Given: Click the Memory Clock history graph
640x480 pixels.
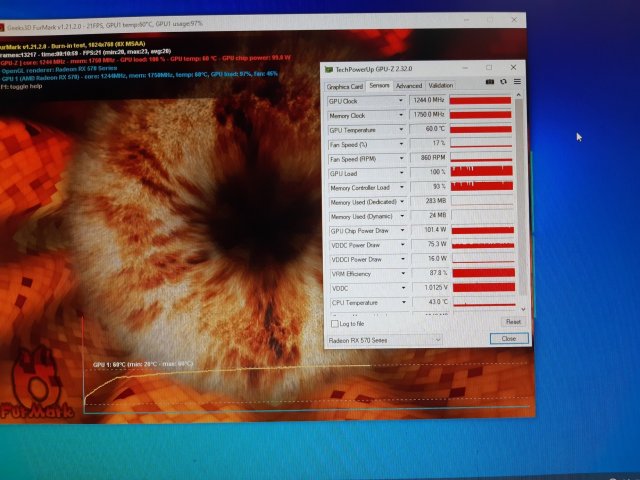Looking at the screenshot, I should [481, 115].
